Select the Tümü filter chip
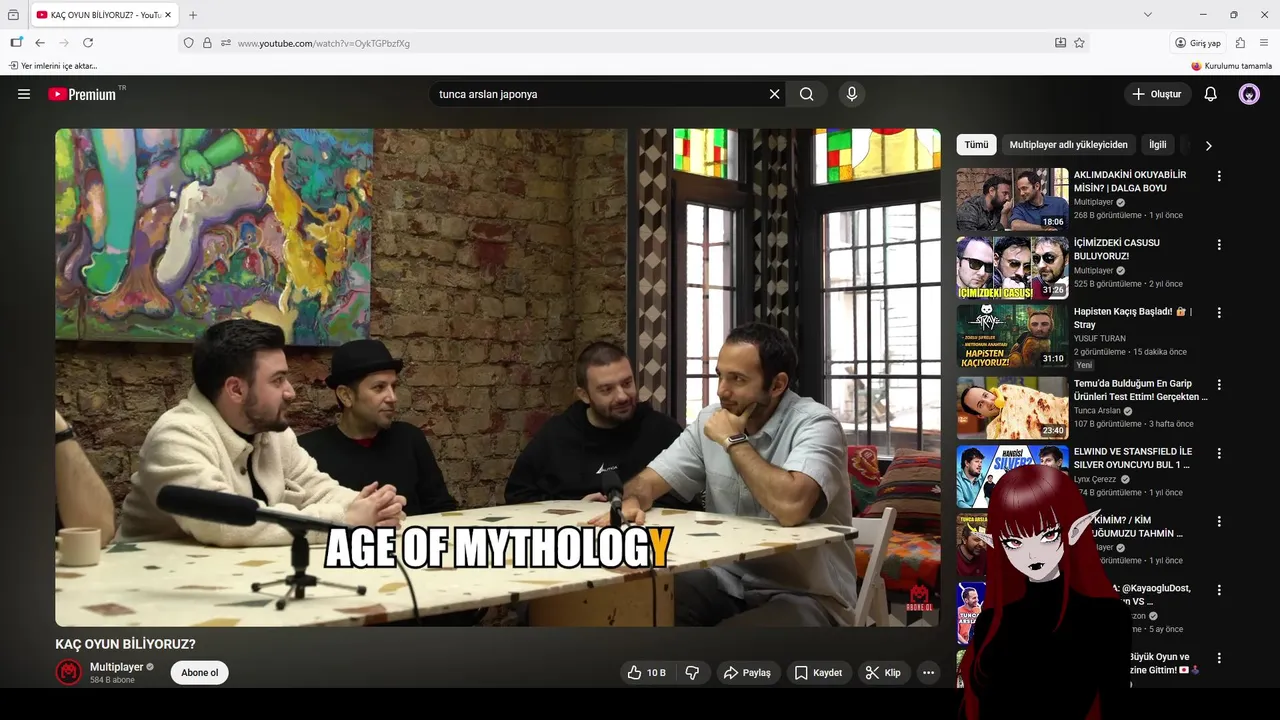Viewport: 1280px width, 720px height. coord(976,145)
